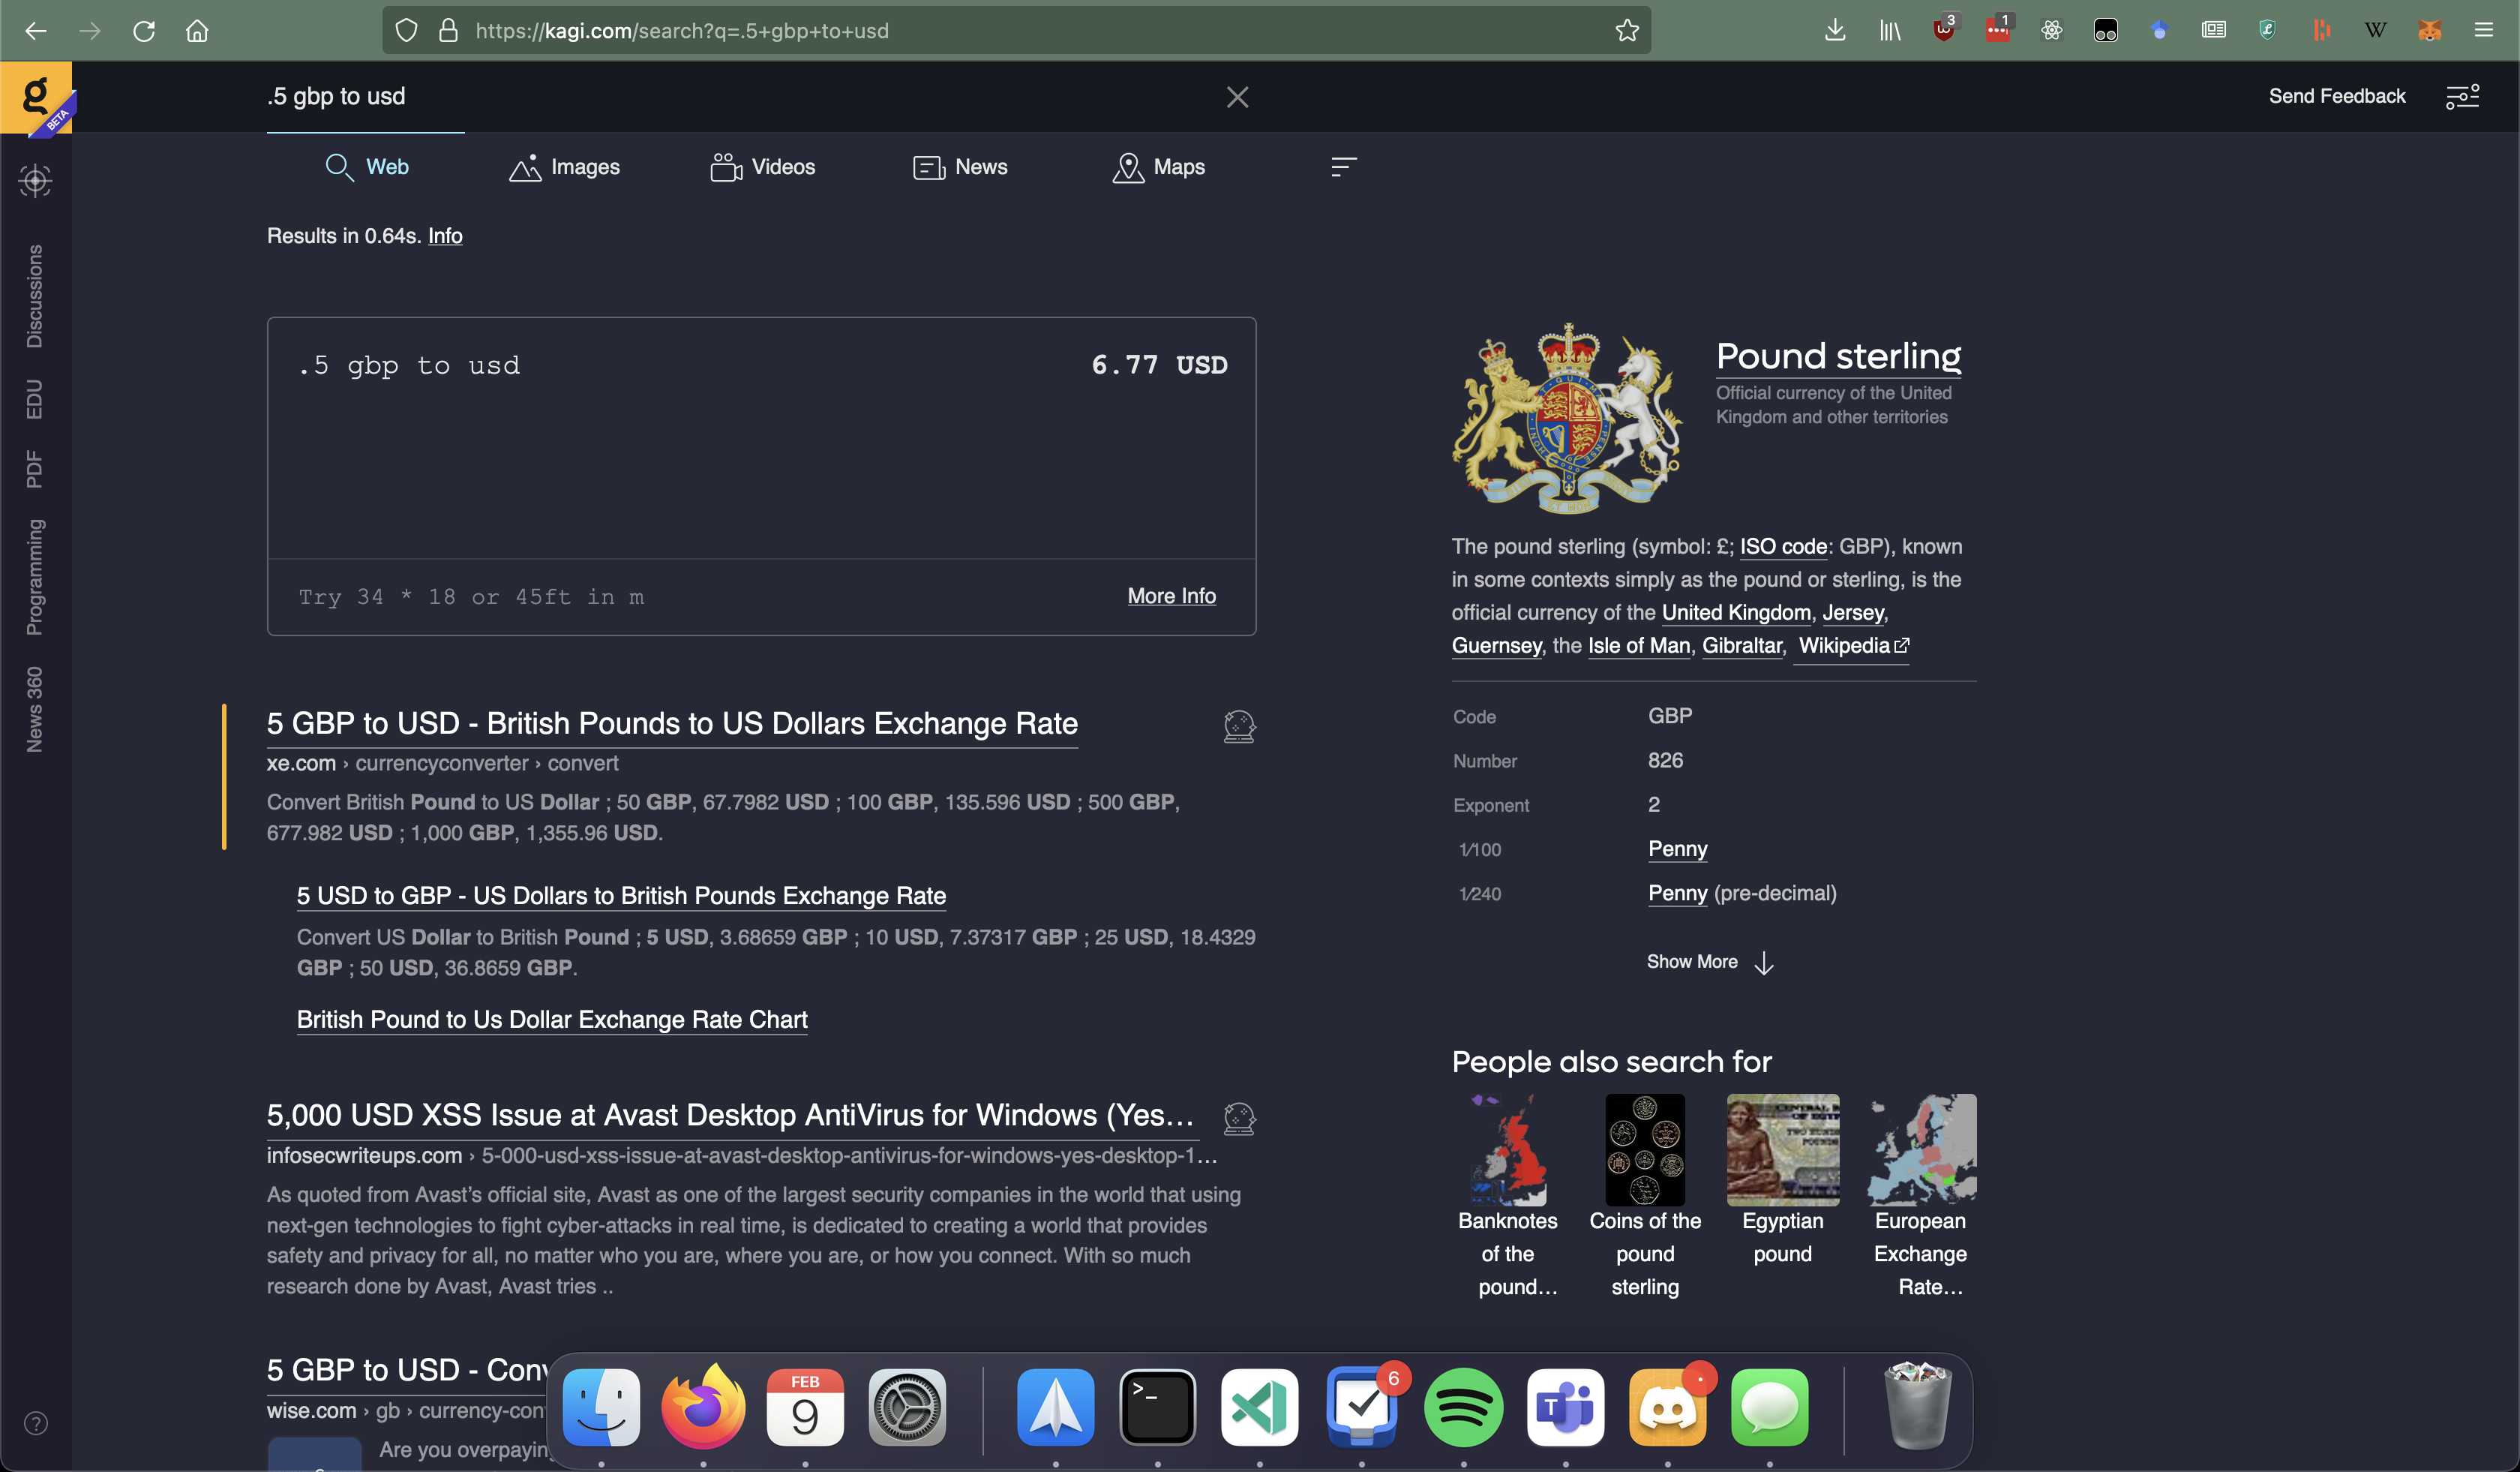Switch to the News tab

click(960, 167)
